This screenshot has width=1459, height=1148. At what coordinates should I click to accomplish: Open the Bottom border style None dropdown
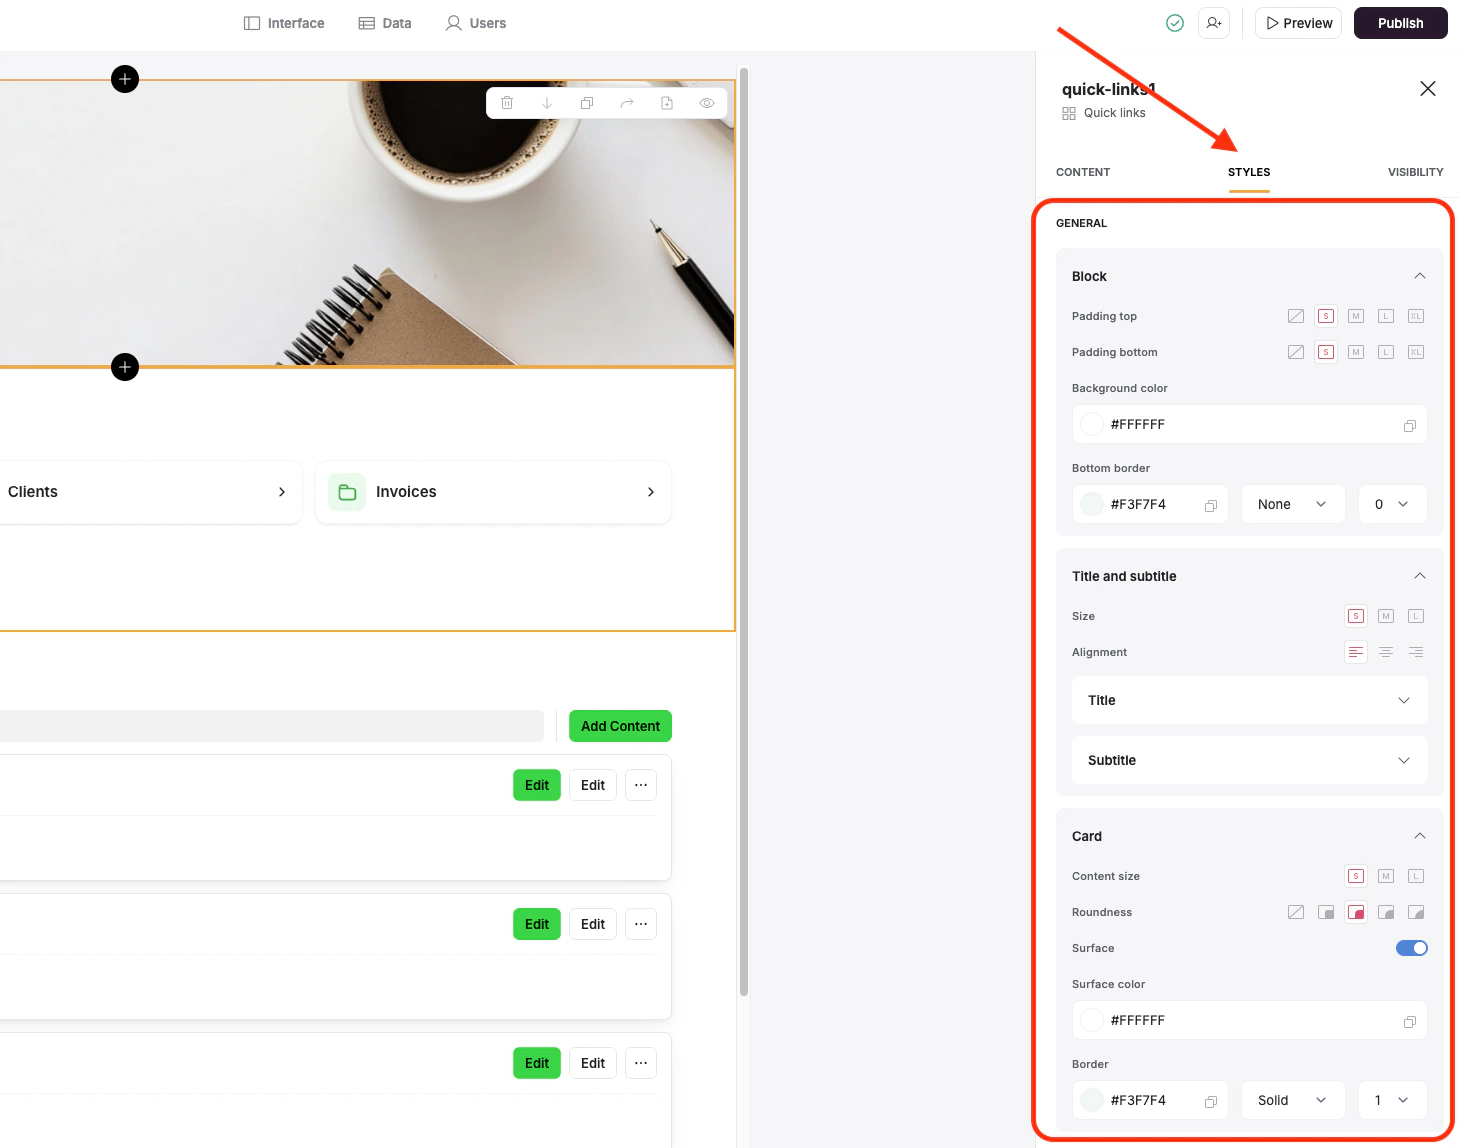[1293, 504]
